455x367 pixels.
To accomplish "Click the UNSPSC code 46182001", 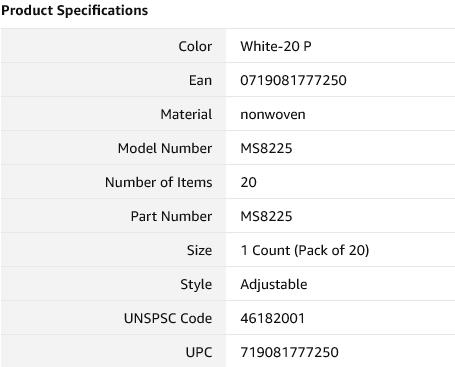I will click(272, 318).
